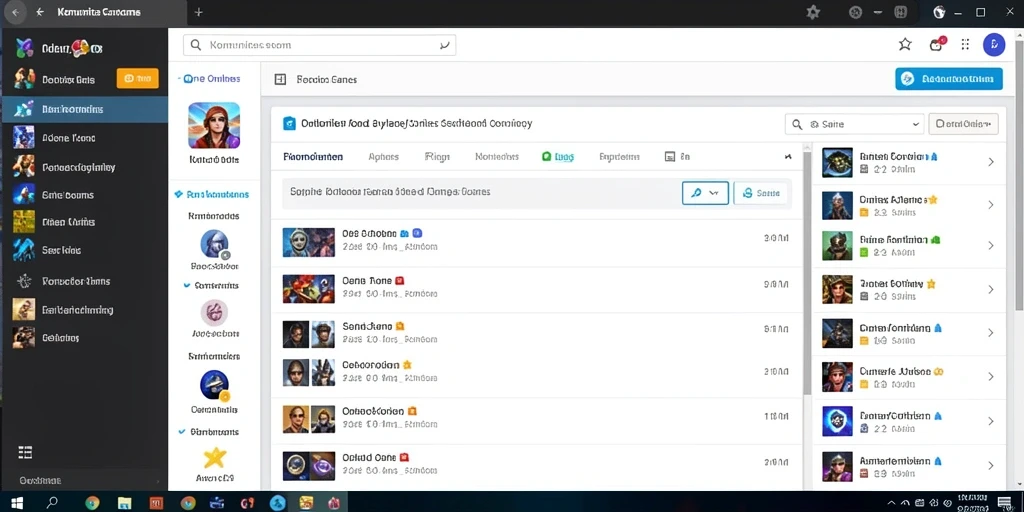This screenshot has width=1024, height=512.
Task: Open the "Gohiaons" sidebar item
Action: pyautogui.click(x=84, y=338)
